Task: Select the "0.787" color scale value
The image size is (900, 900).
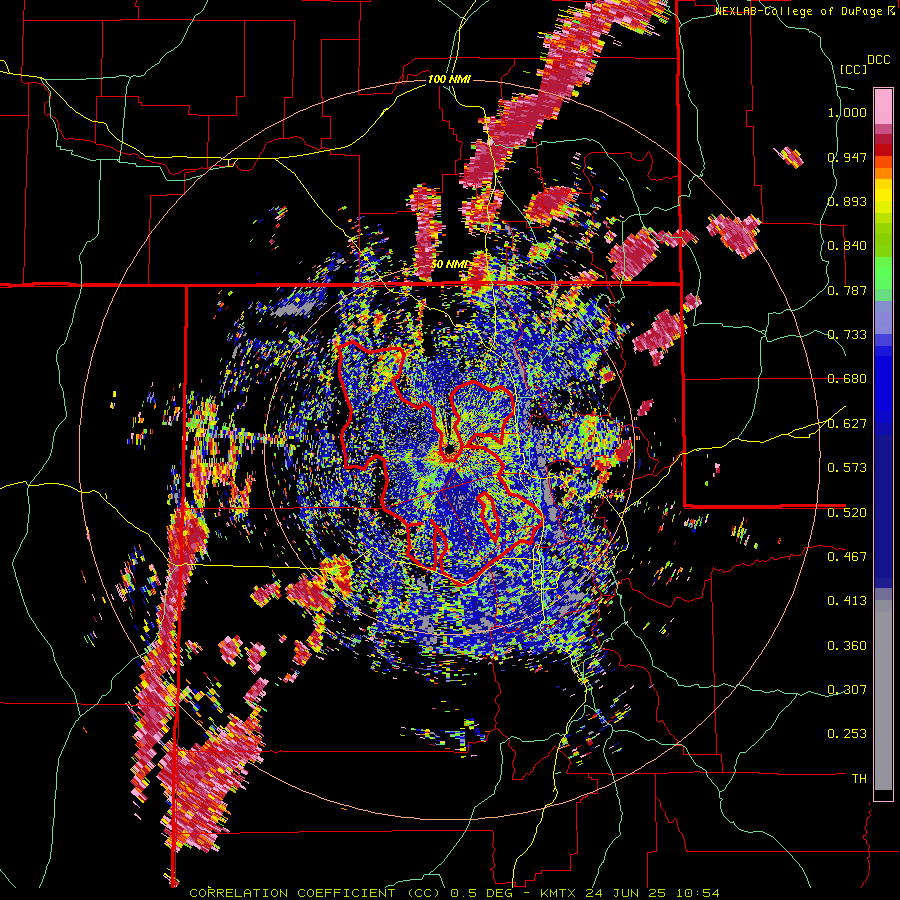Action: coord(847,290)
